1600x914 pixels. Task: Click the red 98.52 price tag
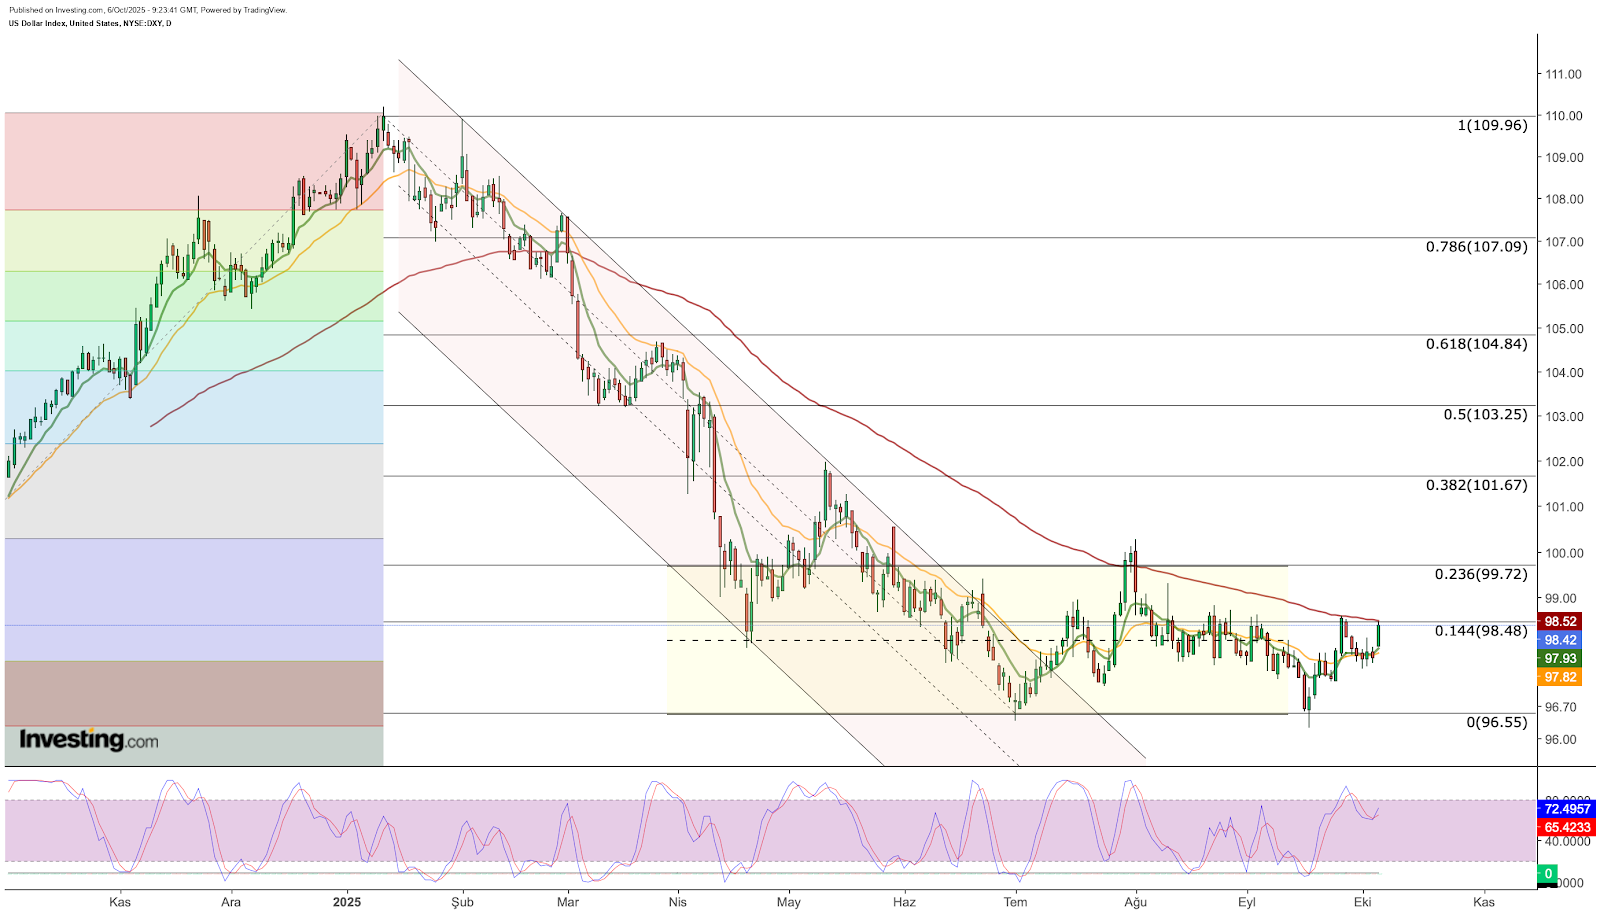pos(1560,621)
